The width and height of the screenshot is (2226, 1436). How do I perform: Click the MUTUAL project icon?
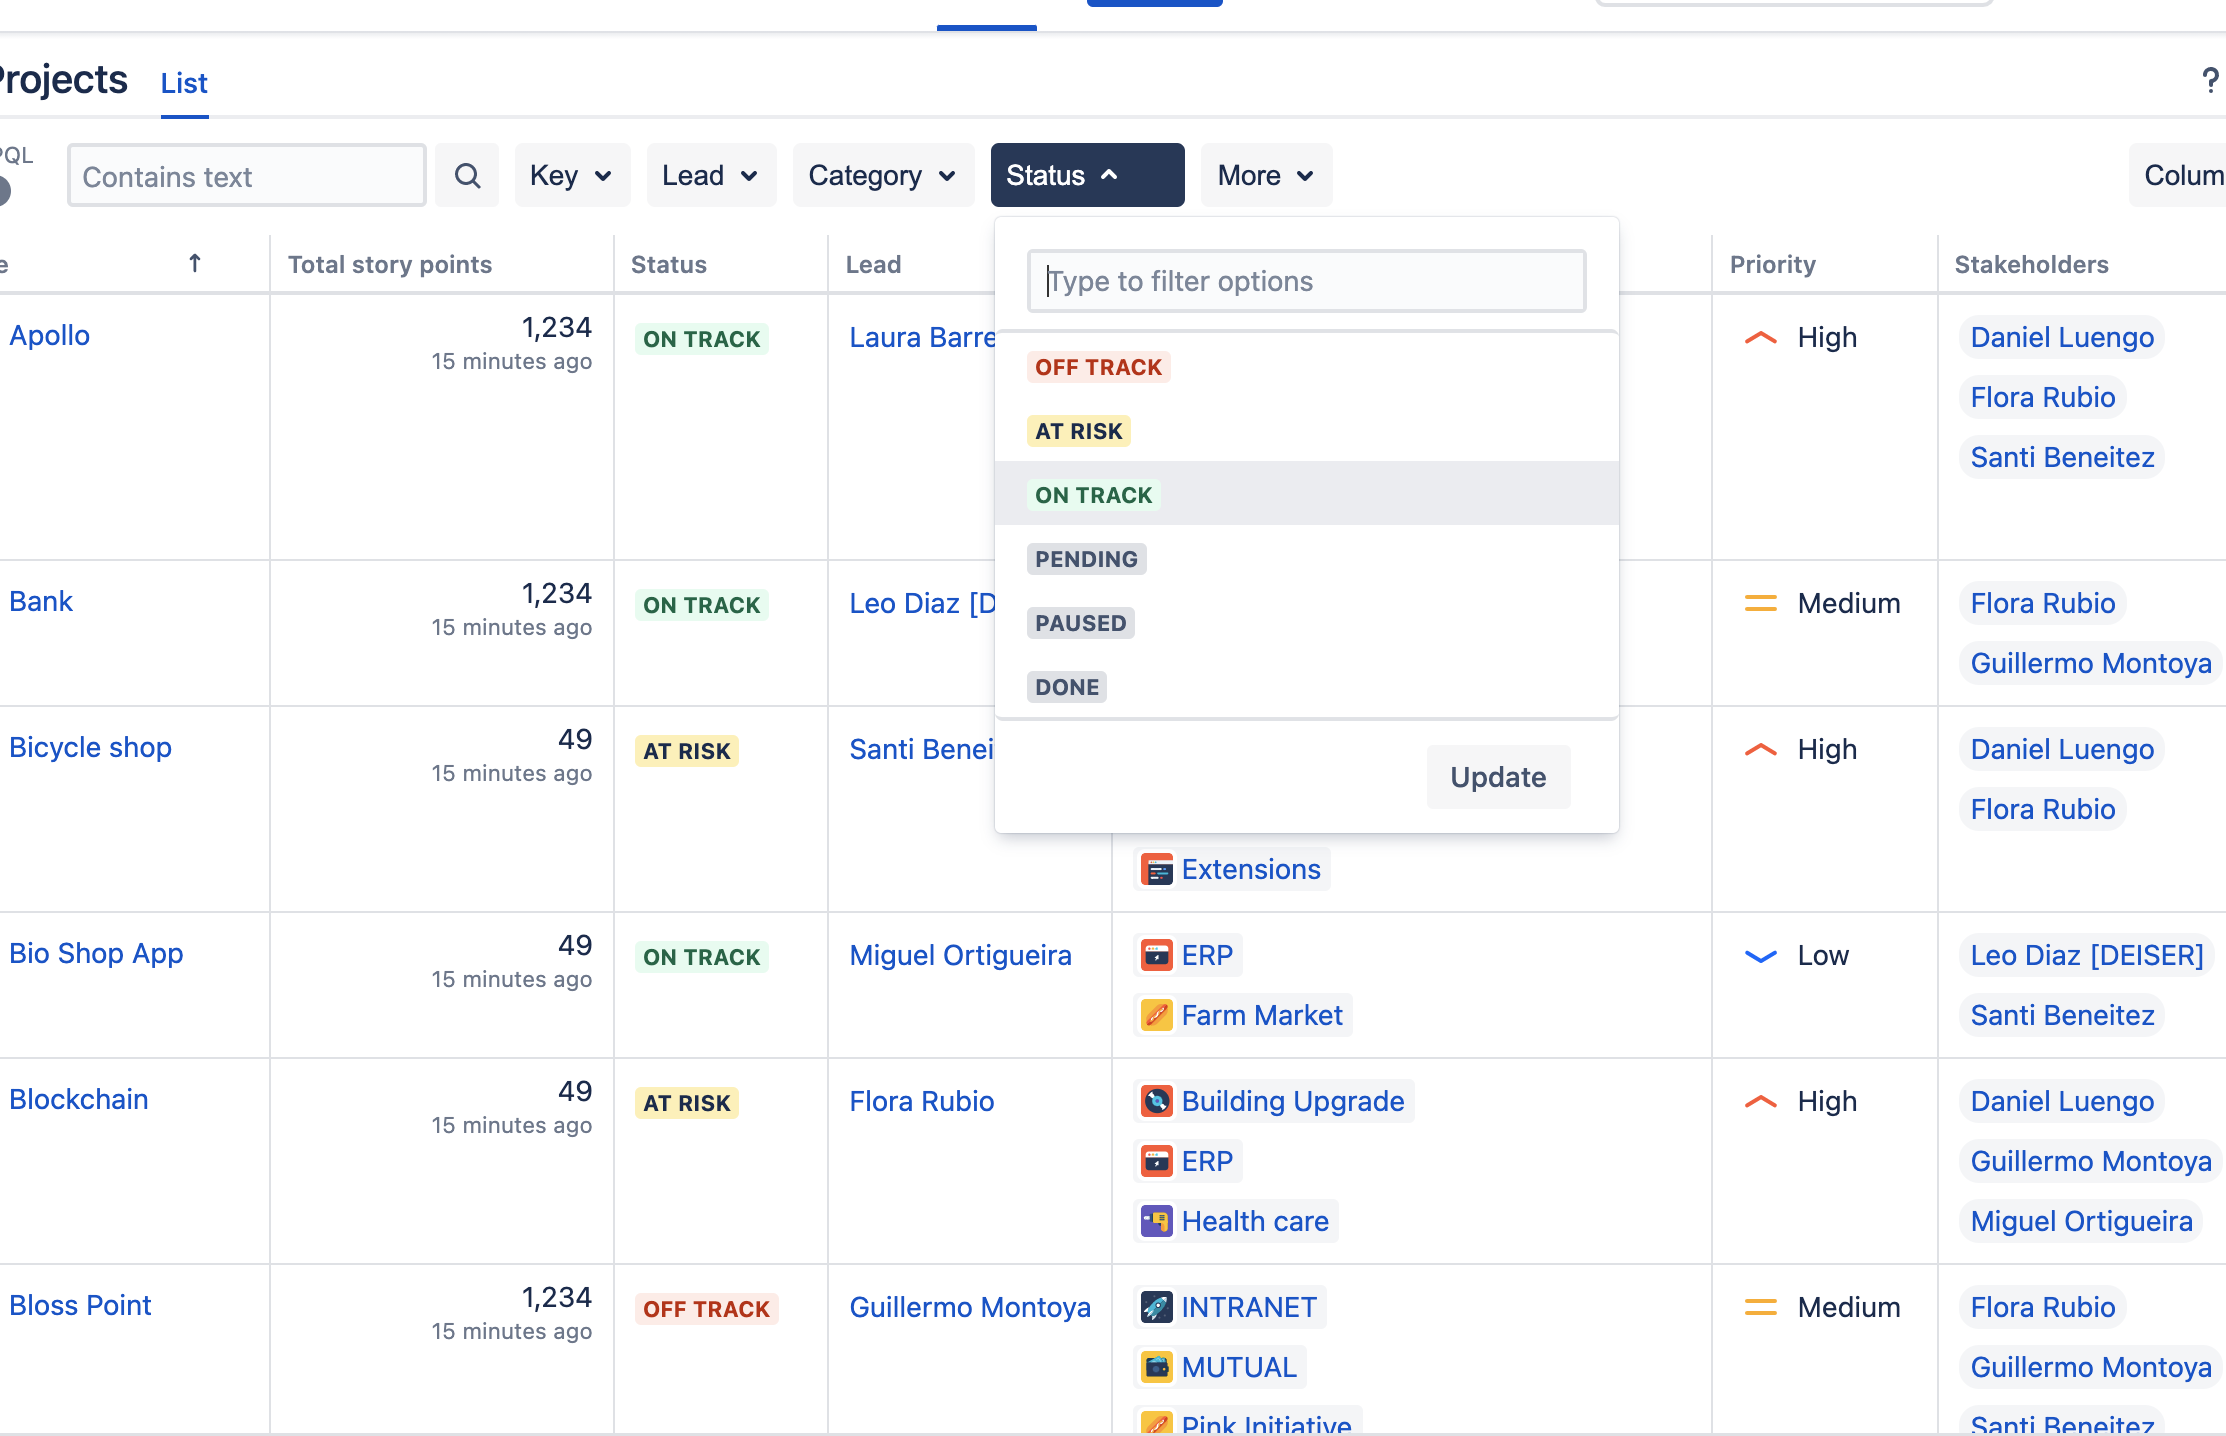click(x=1157, y=1368)
